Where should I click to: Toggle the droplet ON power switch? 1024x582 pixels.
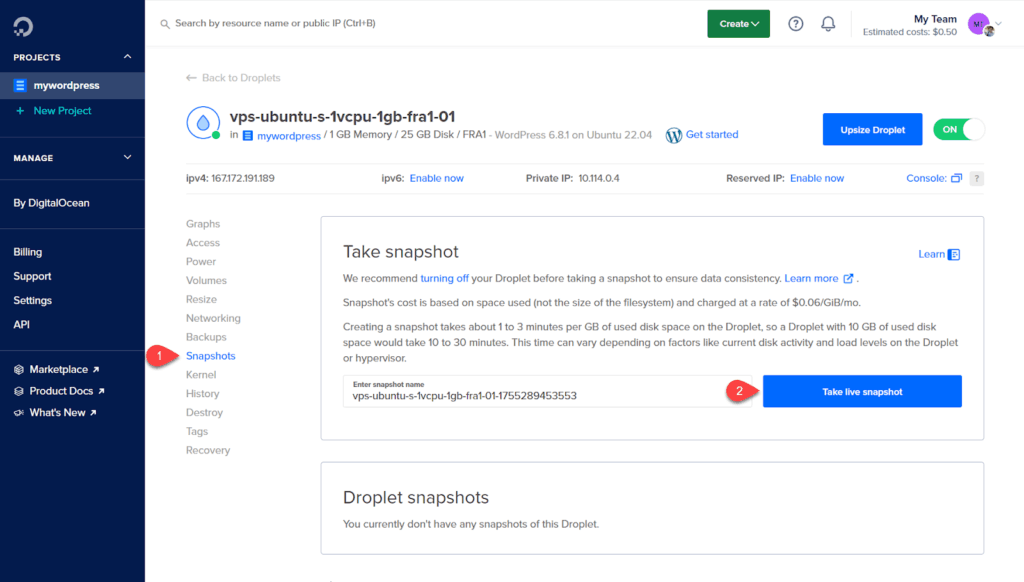point(958,129)
